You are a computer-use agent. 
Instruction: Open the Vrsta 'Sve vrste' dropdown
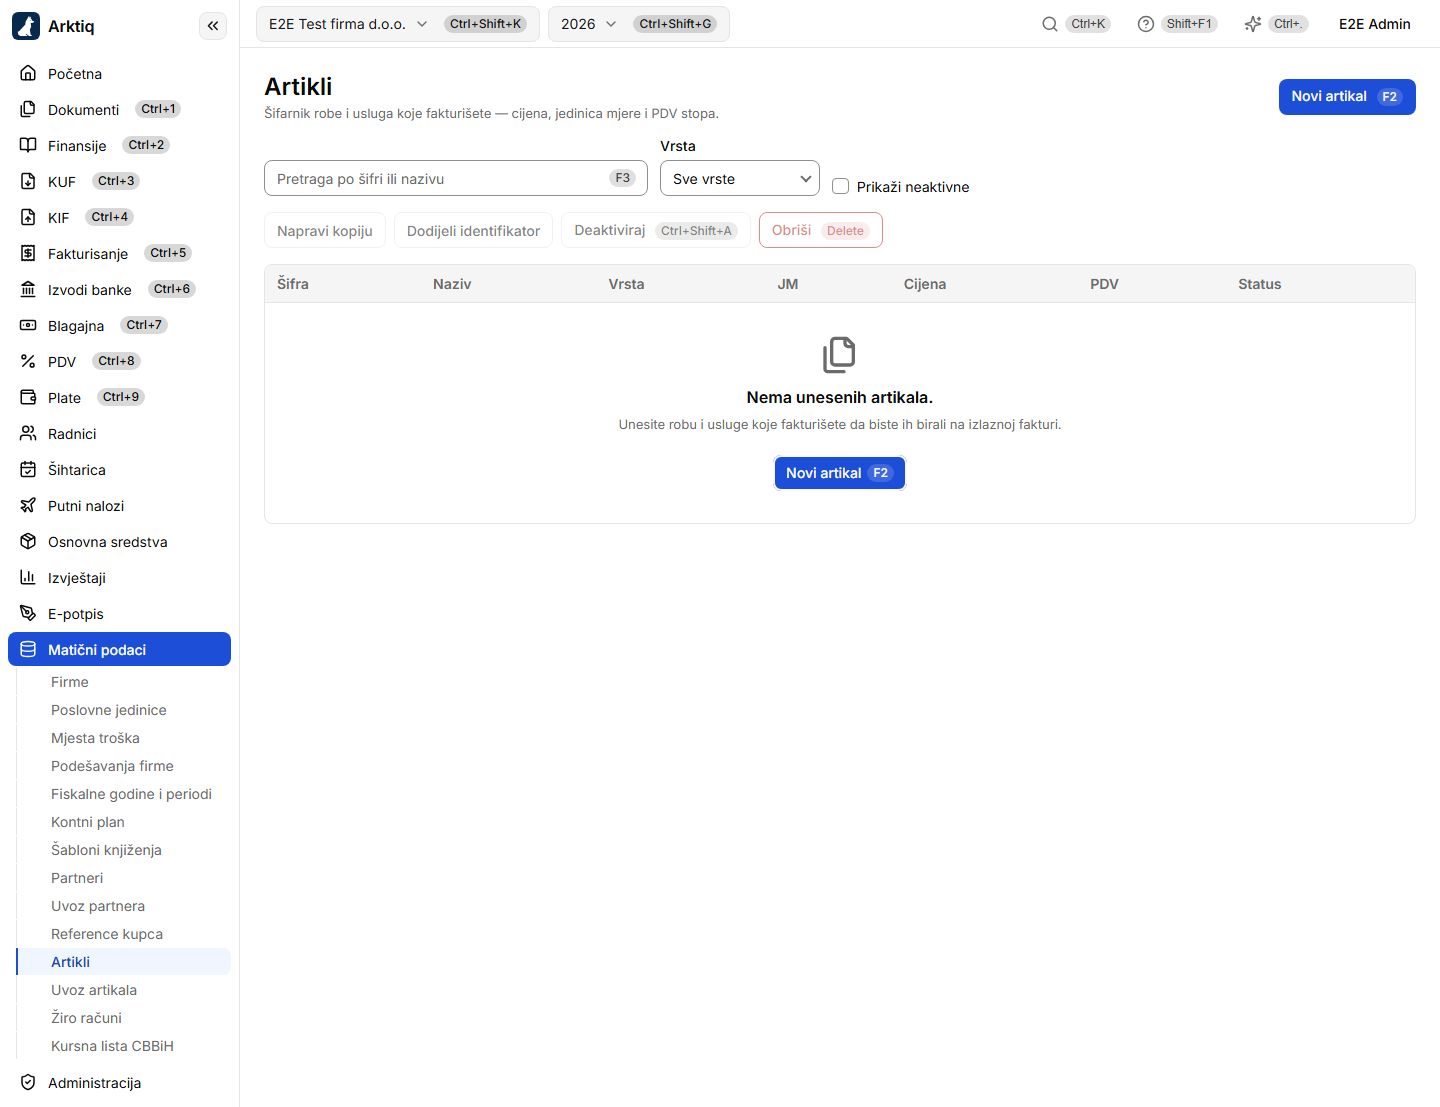coord(740,178)
